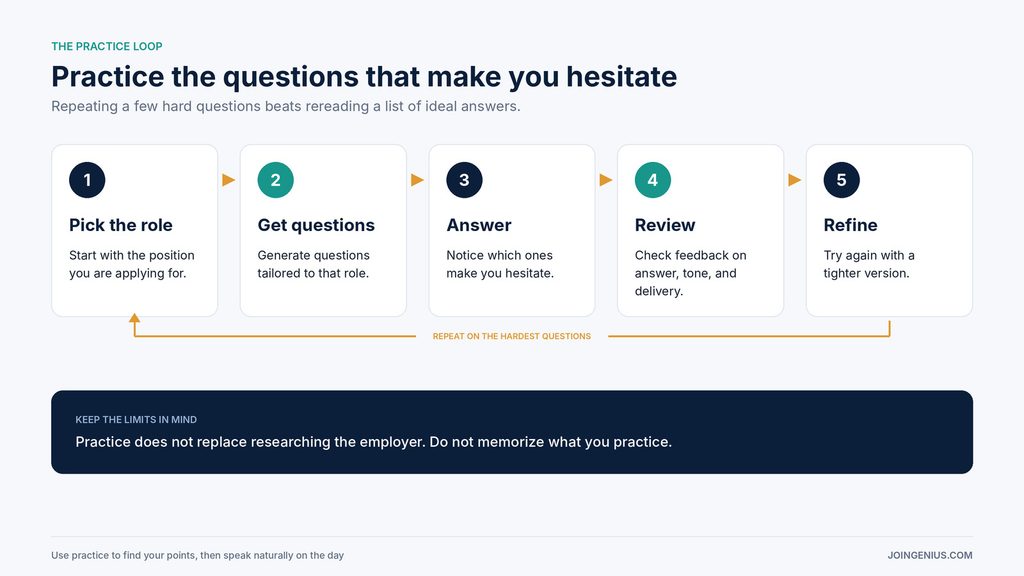The height and width of the screenshot is (576, 1024).
Task: Select the "Refine" card heading
Action: coord(850,225)
